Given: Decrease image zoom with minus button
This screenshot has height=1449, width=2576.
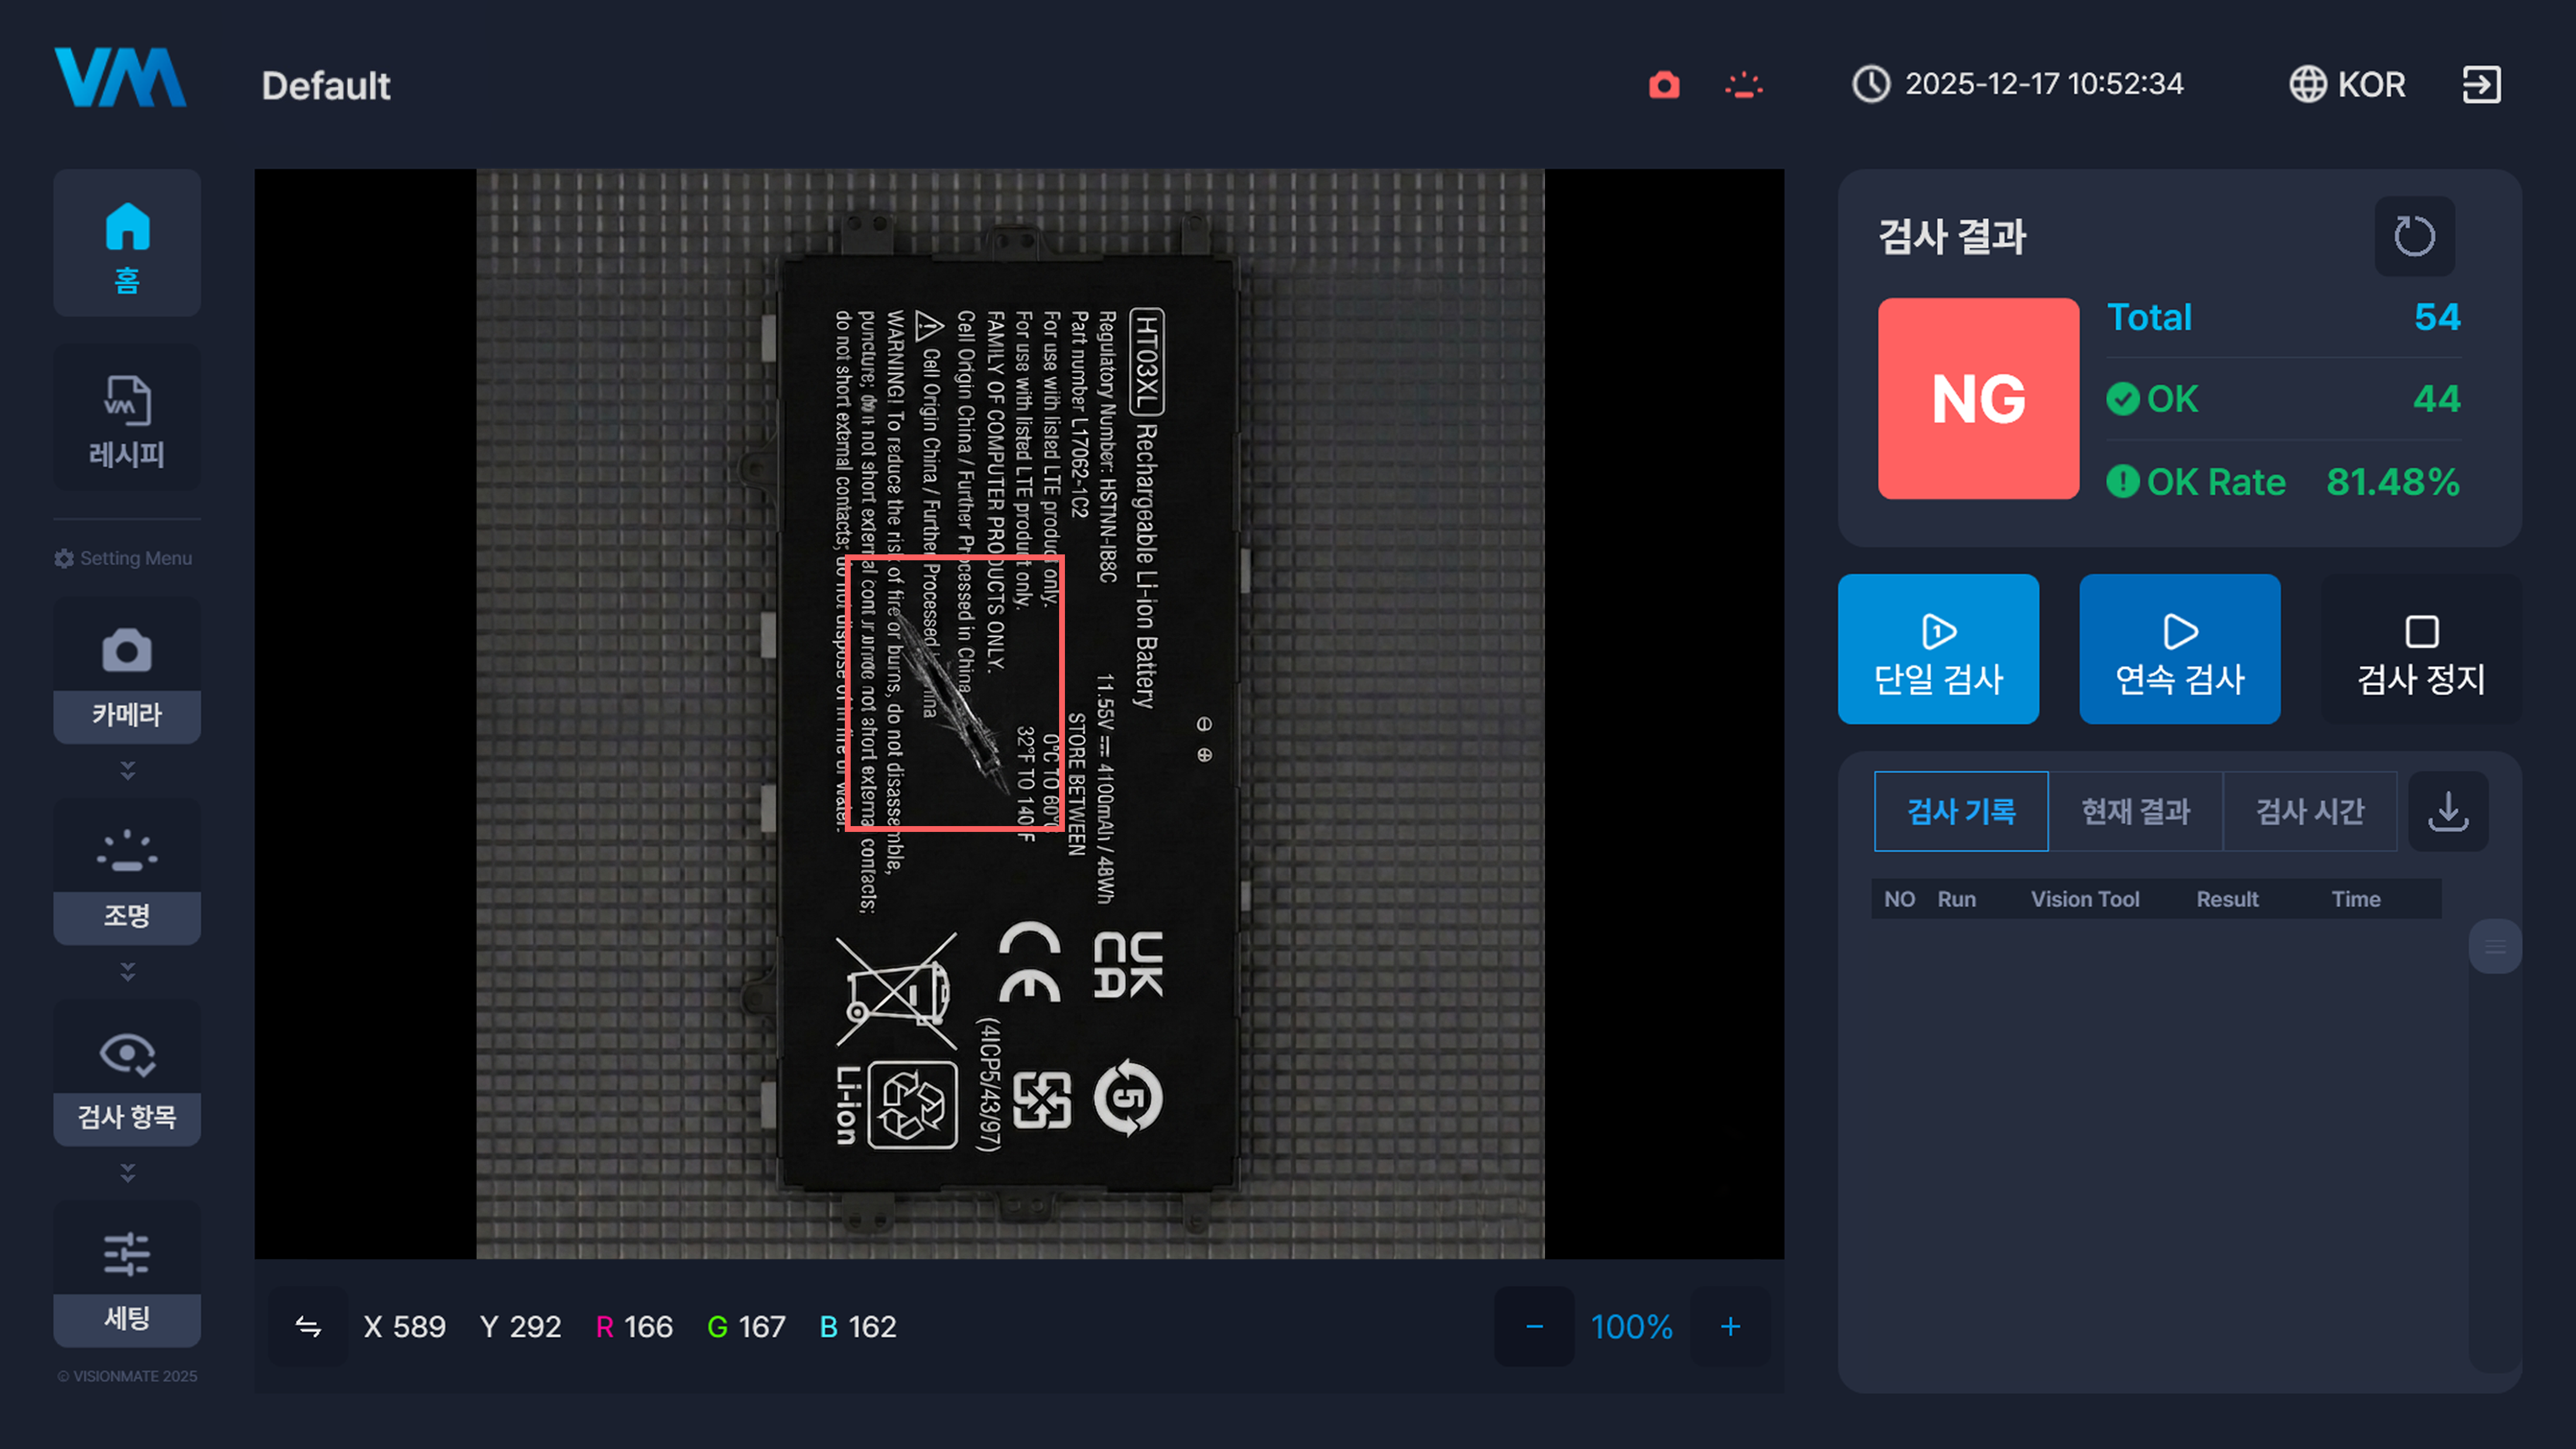Looking at the screenshot, I should (1534, 1327).
